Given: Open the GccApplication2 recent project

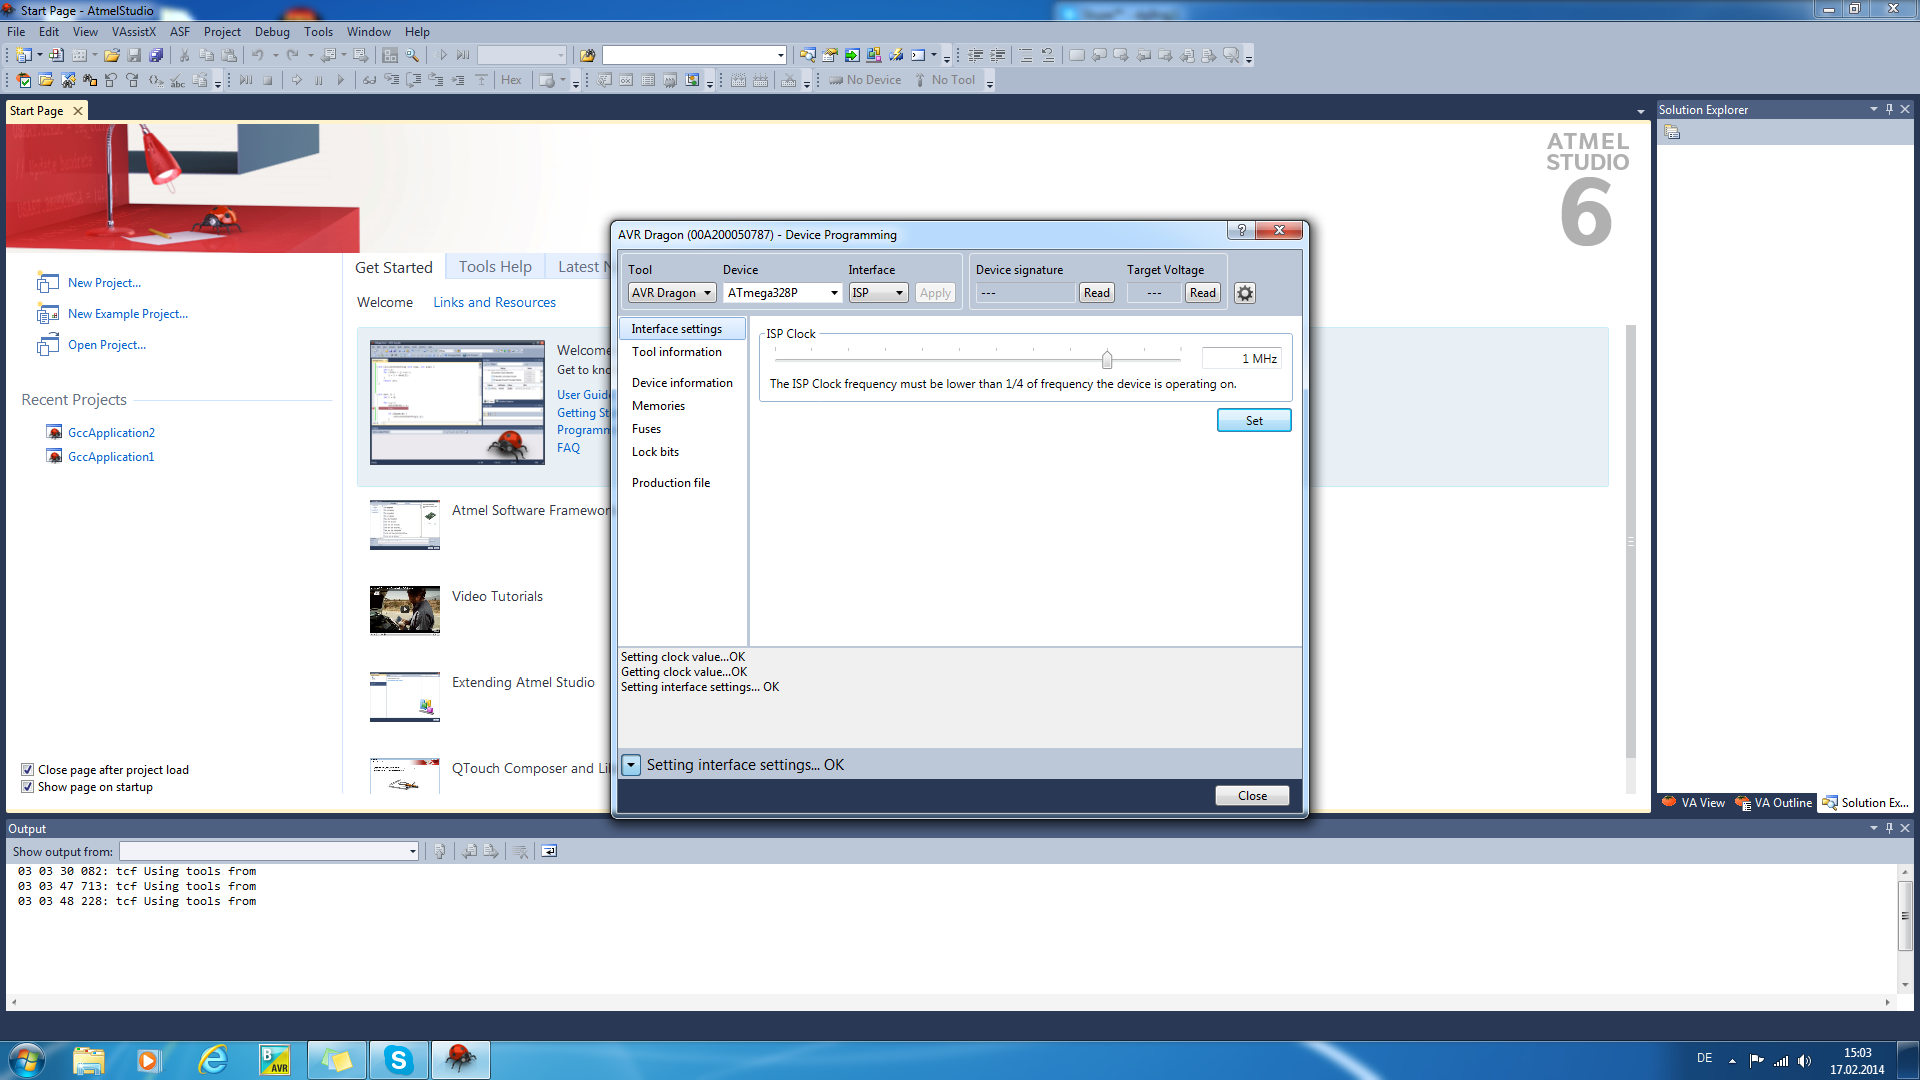Looking at the screenshot, I should (x=111, y=433).
